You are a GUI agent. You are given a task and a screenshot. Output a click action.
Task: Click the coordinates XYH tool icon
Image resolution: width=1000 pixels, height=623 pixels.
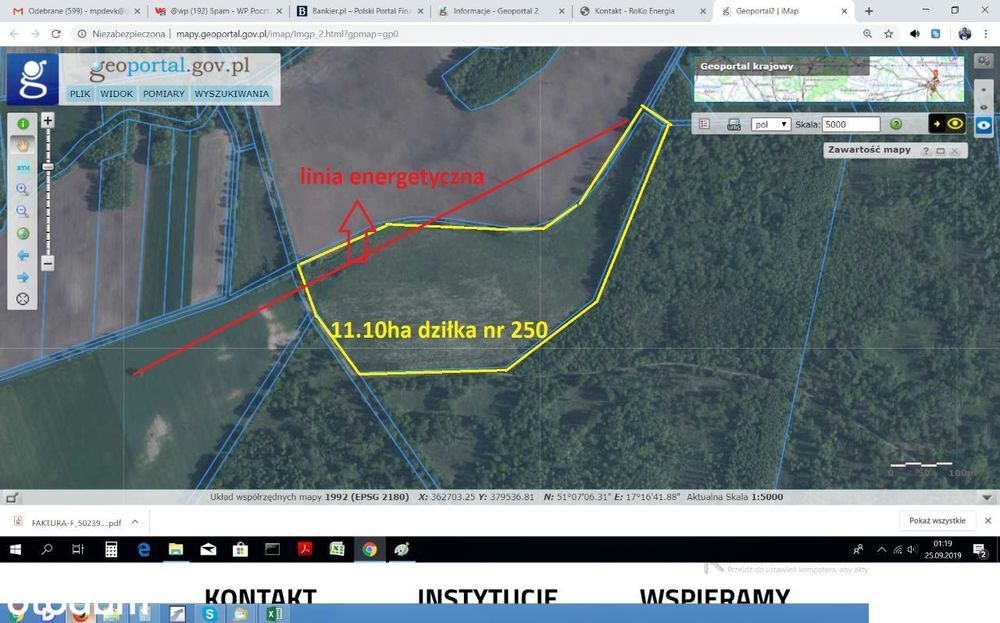[x=23, y=167]
